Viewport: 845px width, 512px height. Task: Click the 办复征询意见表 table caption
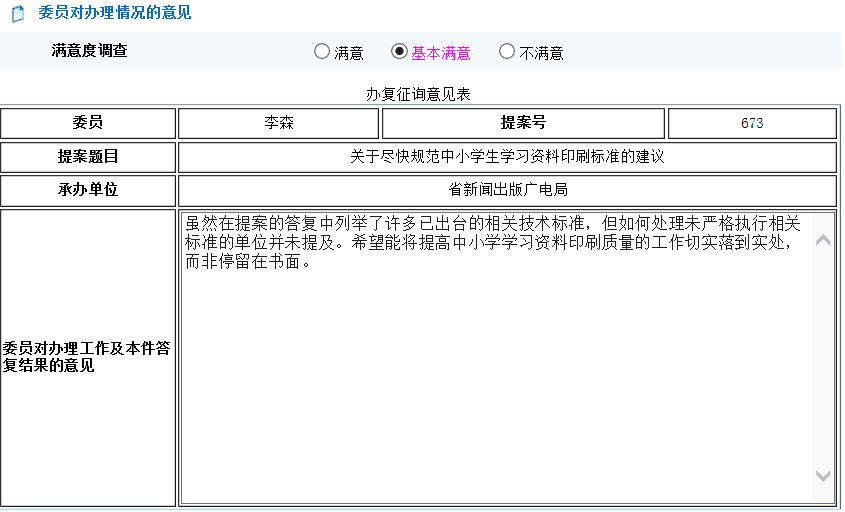418,94
